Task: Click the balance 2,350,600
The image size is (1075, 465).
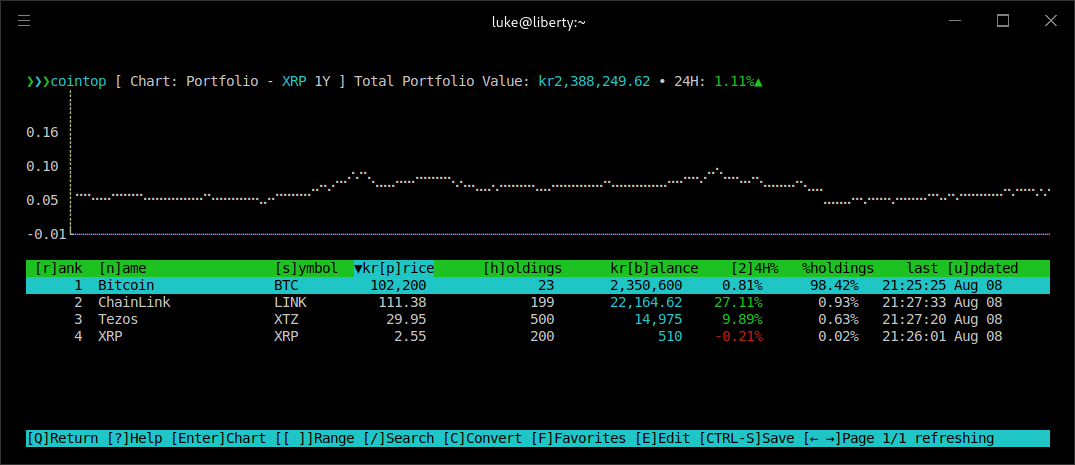Action: click(647, 285)
